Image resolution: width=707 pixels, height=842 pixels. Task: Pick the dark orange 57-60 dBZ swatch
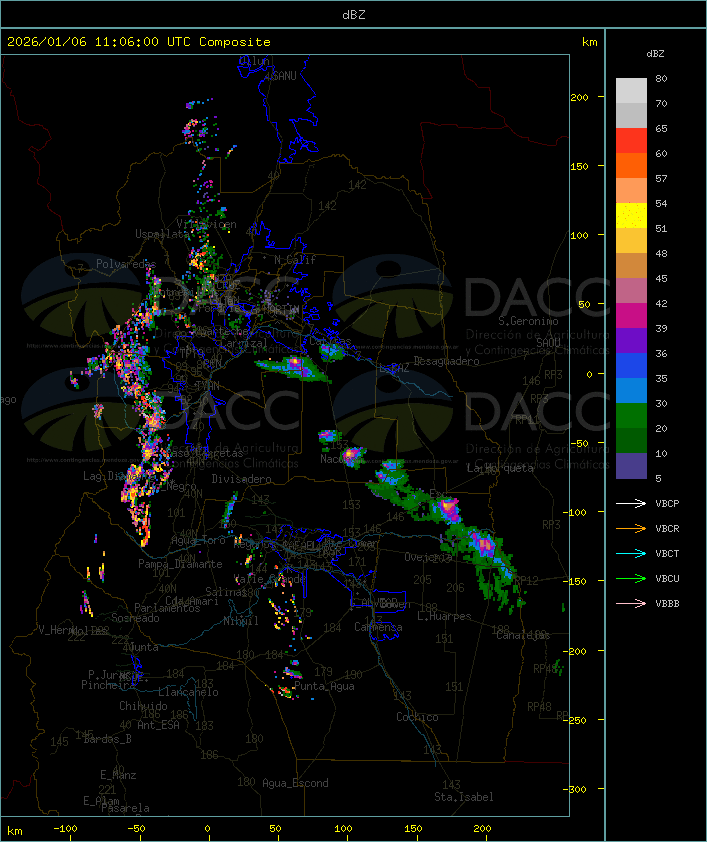631,165
